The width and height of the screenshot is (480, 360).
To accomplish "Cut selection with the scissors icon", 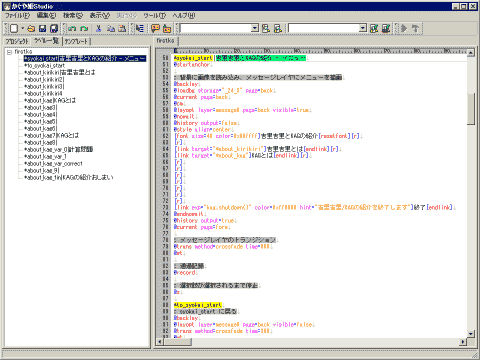I will click(x=98, y=29).
